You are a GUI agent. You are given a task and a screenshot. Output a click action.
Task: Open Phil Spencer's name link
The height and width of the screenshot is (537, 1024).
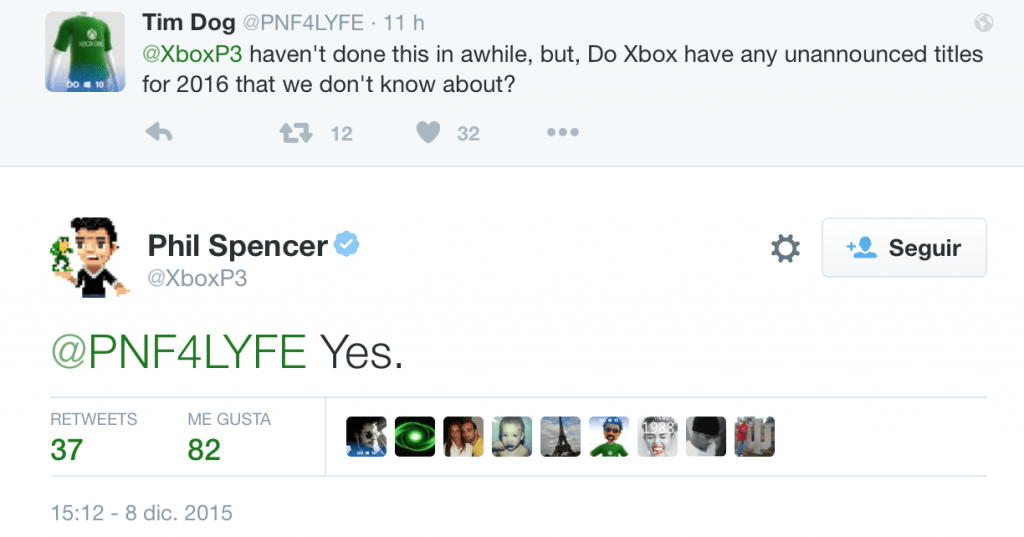click(237, 245)
